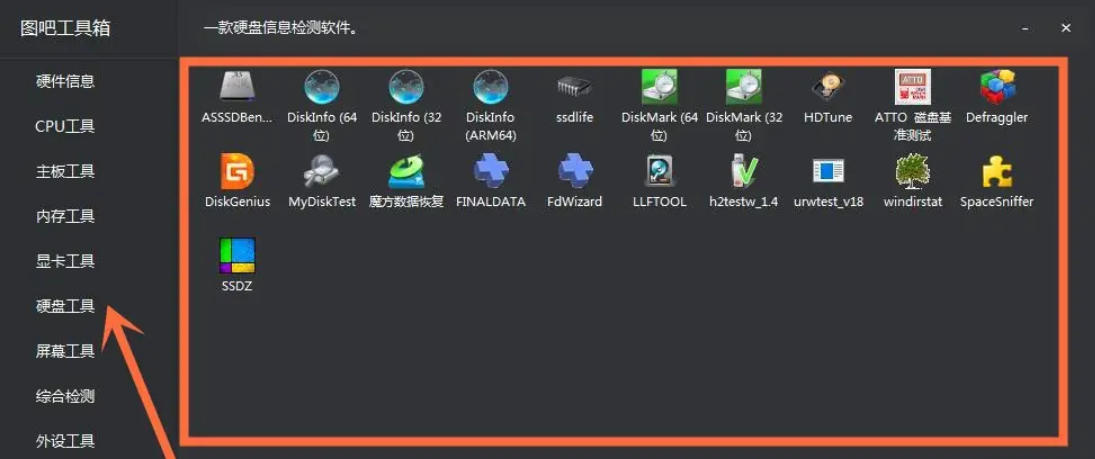Go to 内存工具 category
The height and width of the screenshot is (459, 1095).
(x=65, y=217)
